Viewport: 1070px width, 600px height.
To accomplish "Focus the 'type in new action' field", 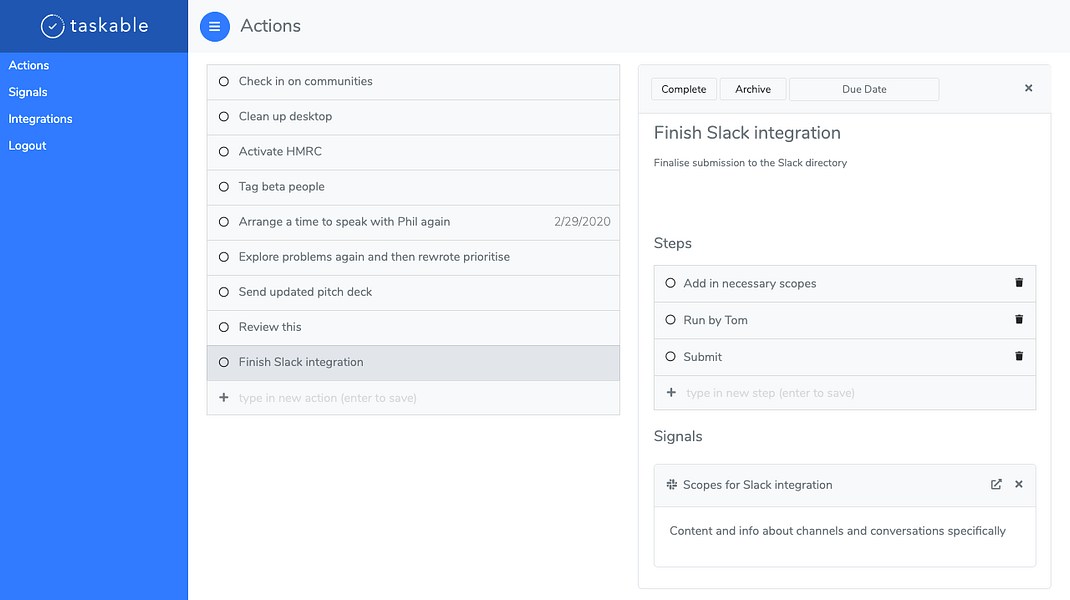I will (328, 398).
